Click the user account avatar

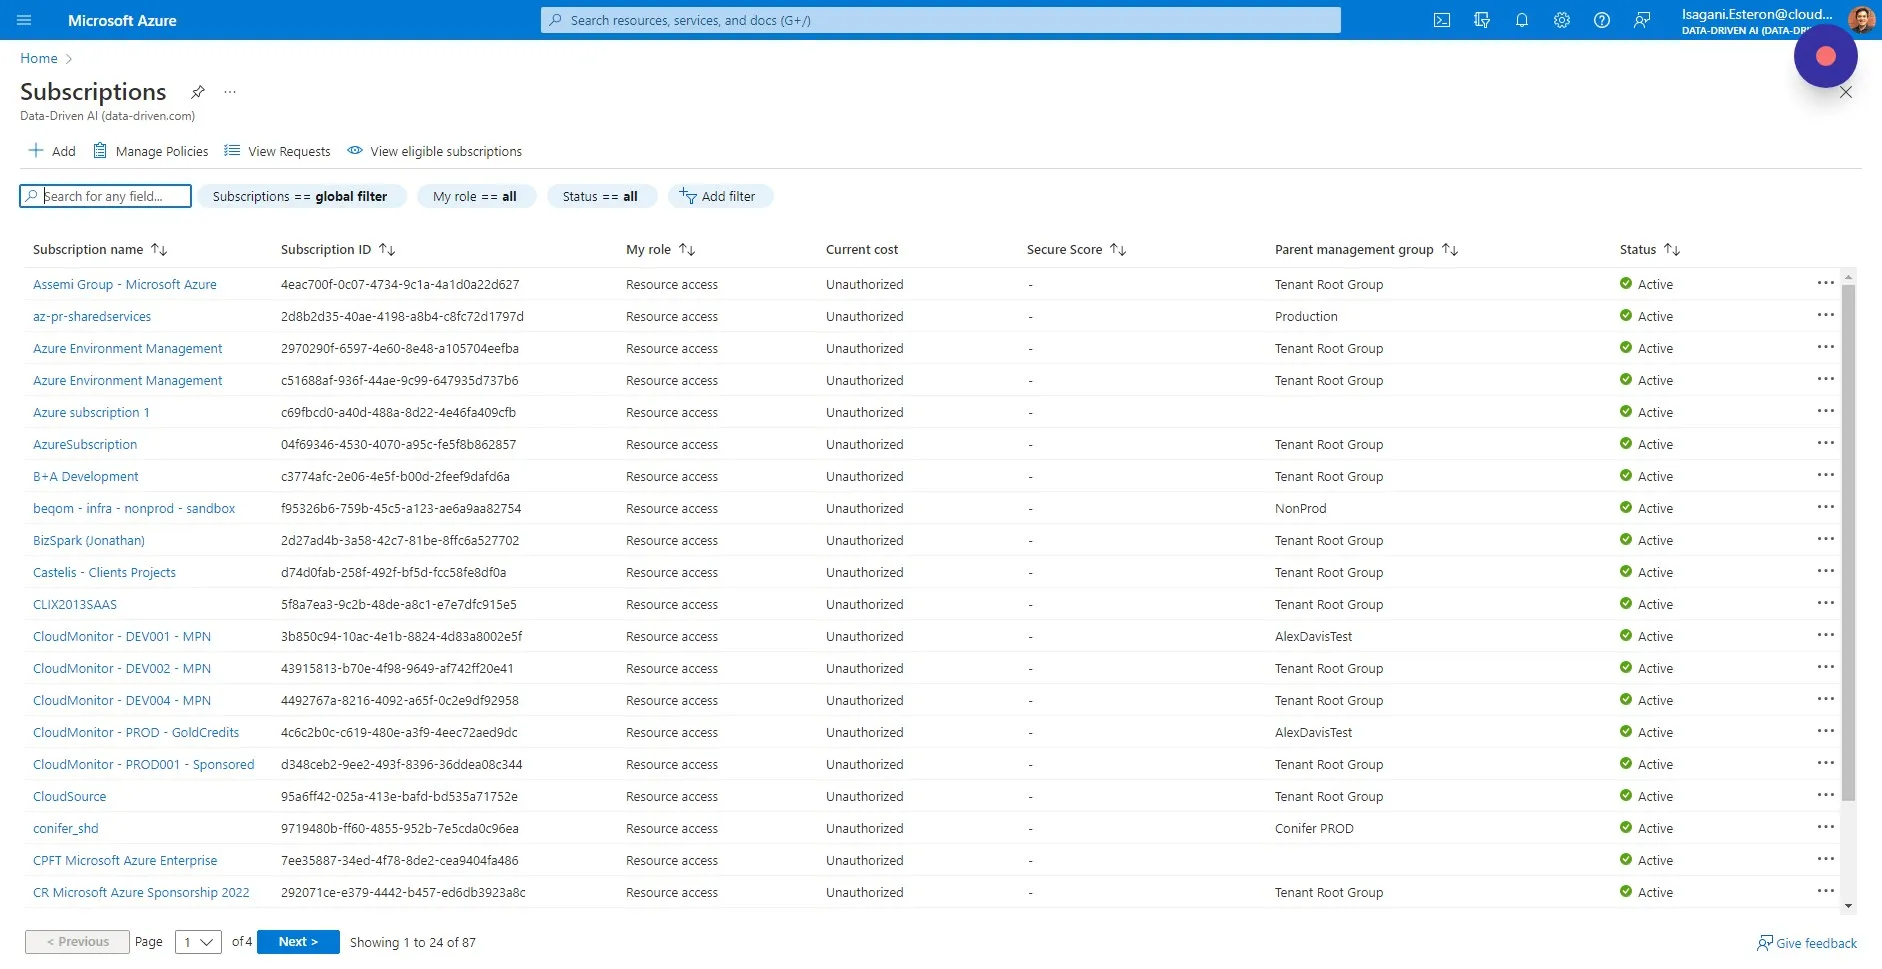[1861, 19]
